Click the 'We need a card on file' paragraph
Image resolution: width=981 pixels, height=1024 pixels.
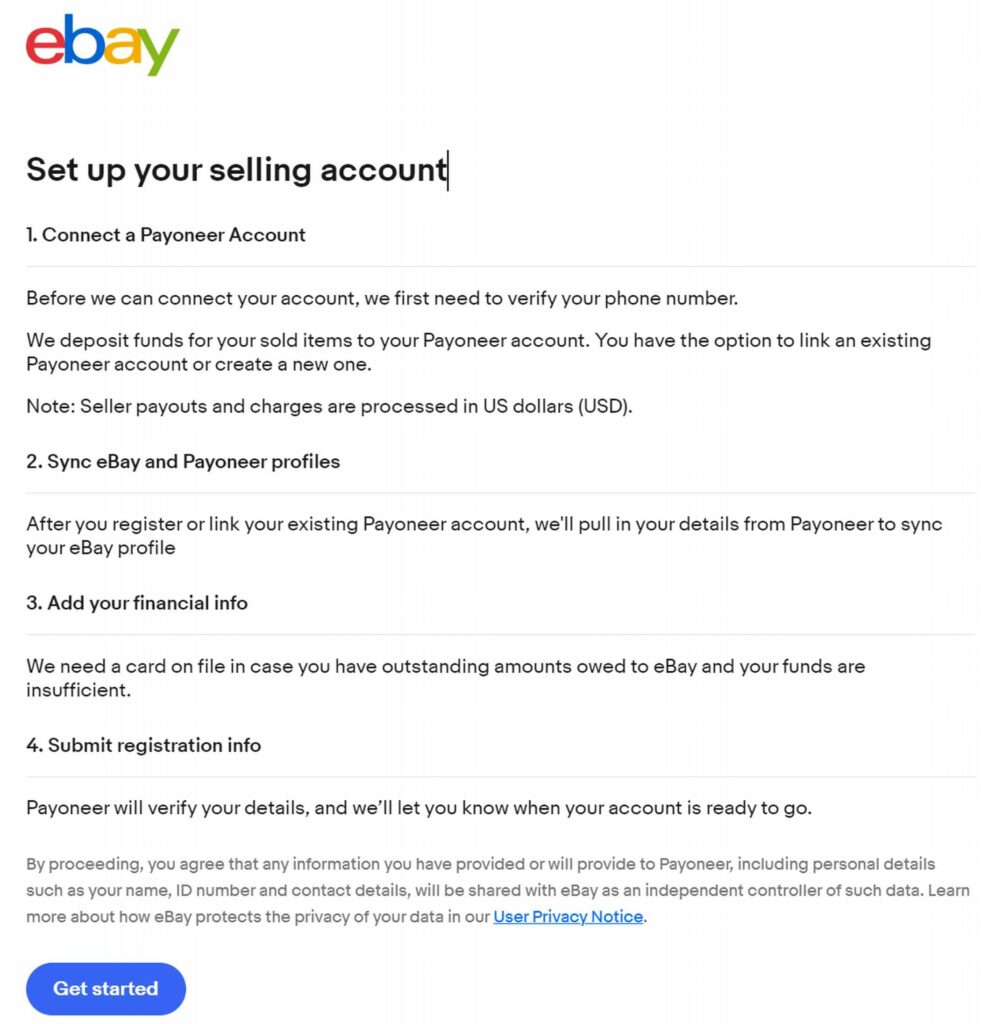click(445, 677)
